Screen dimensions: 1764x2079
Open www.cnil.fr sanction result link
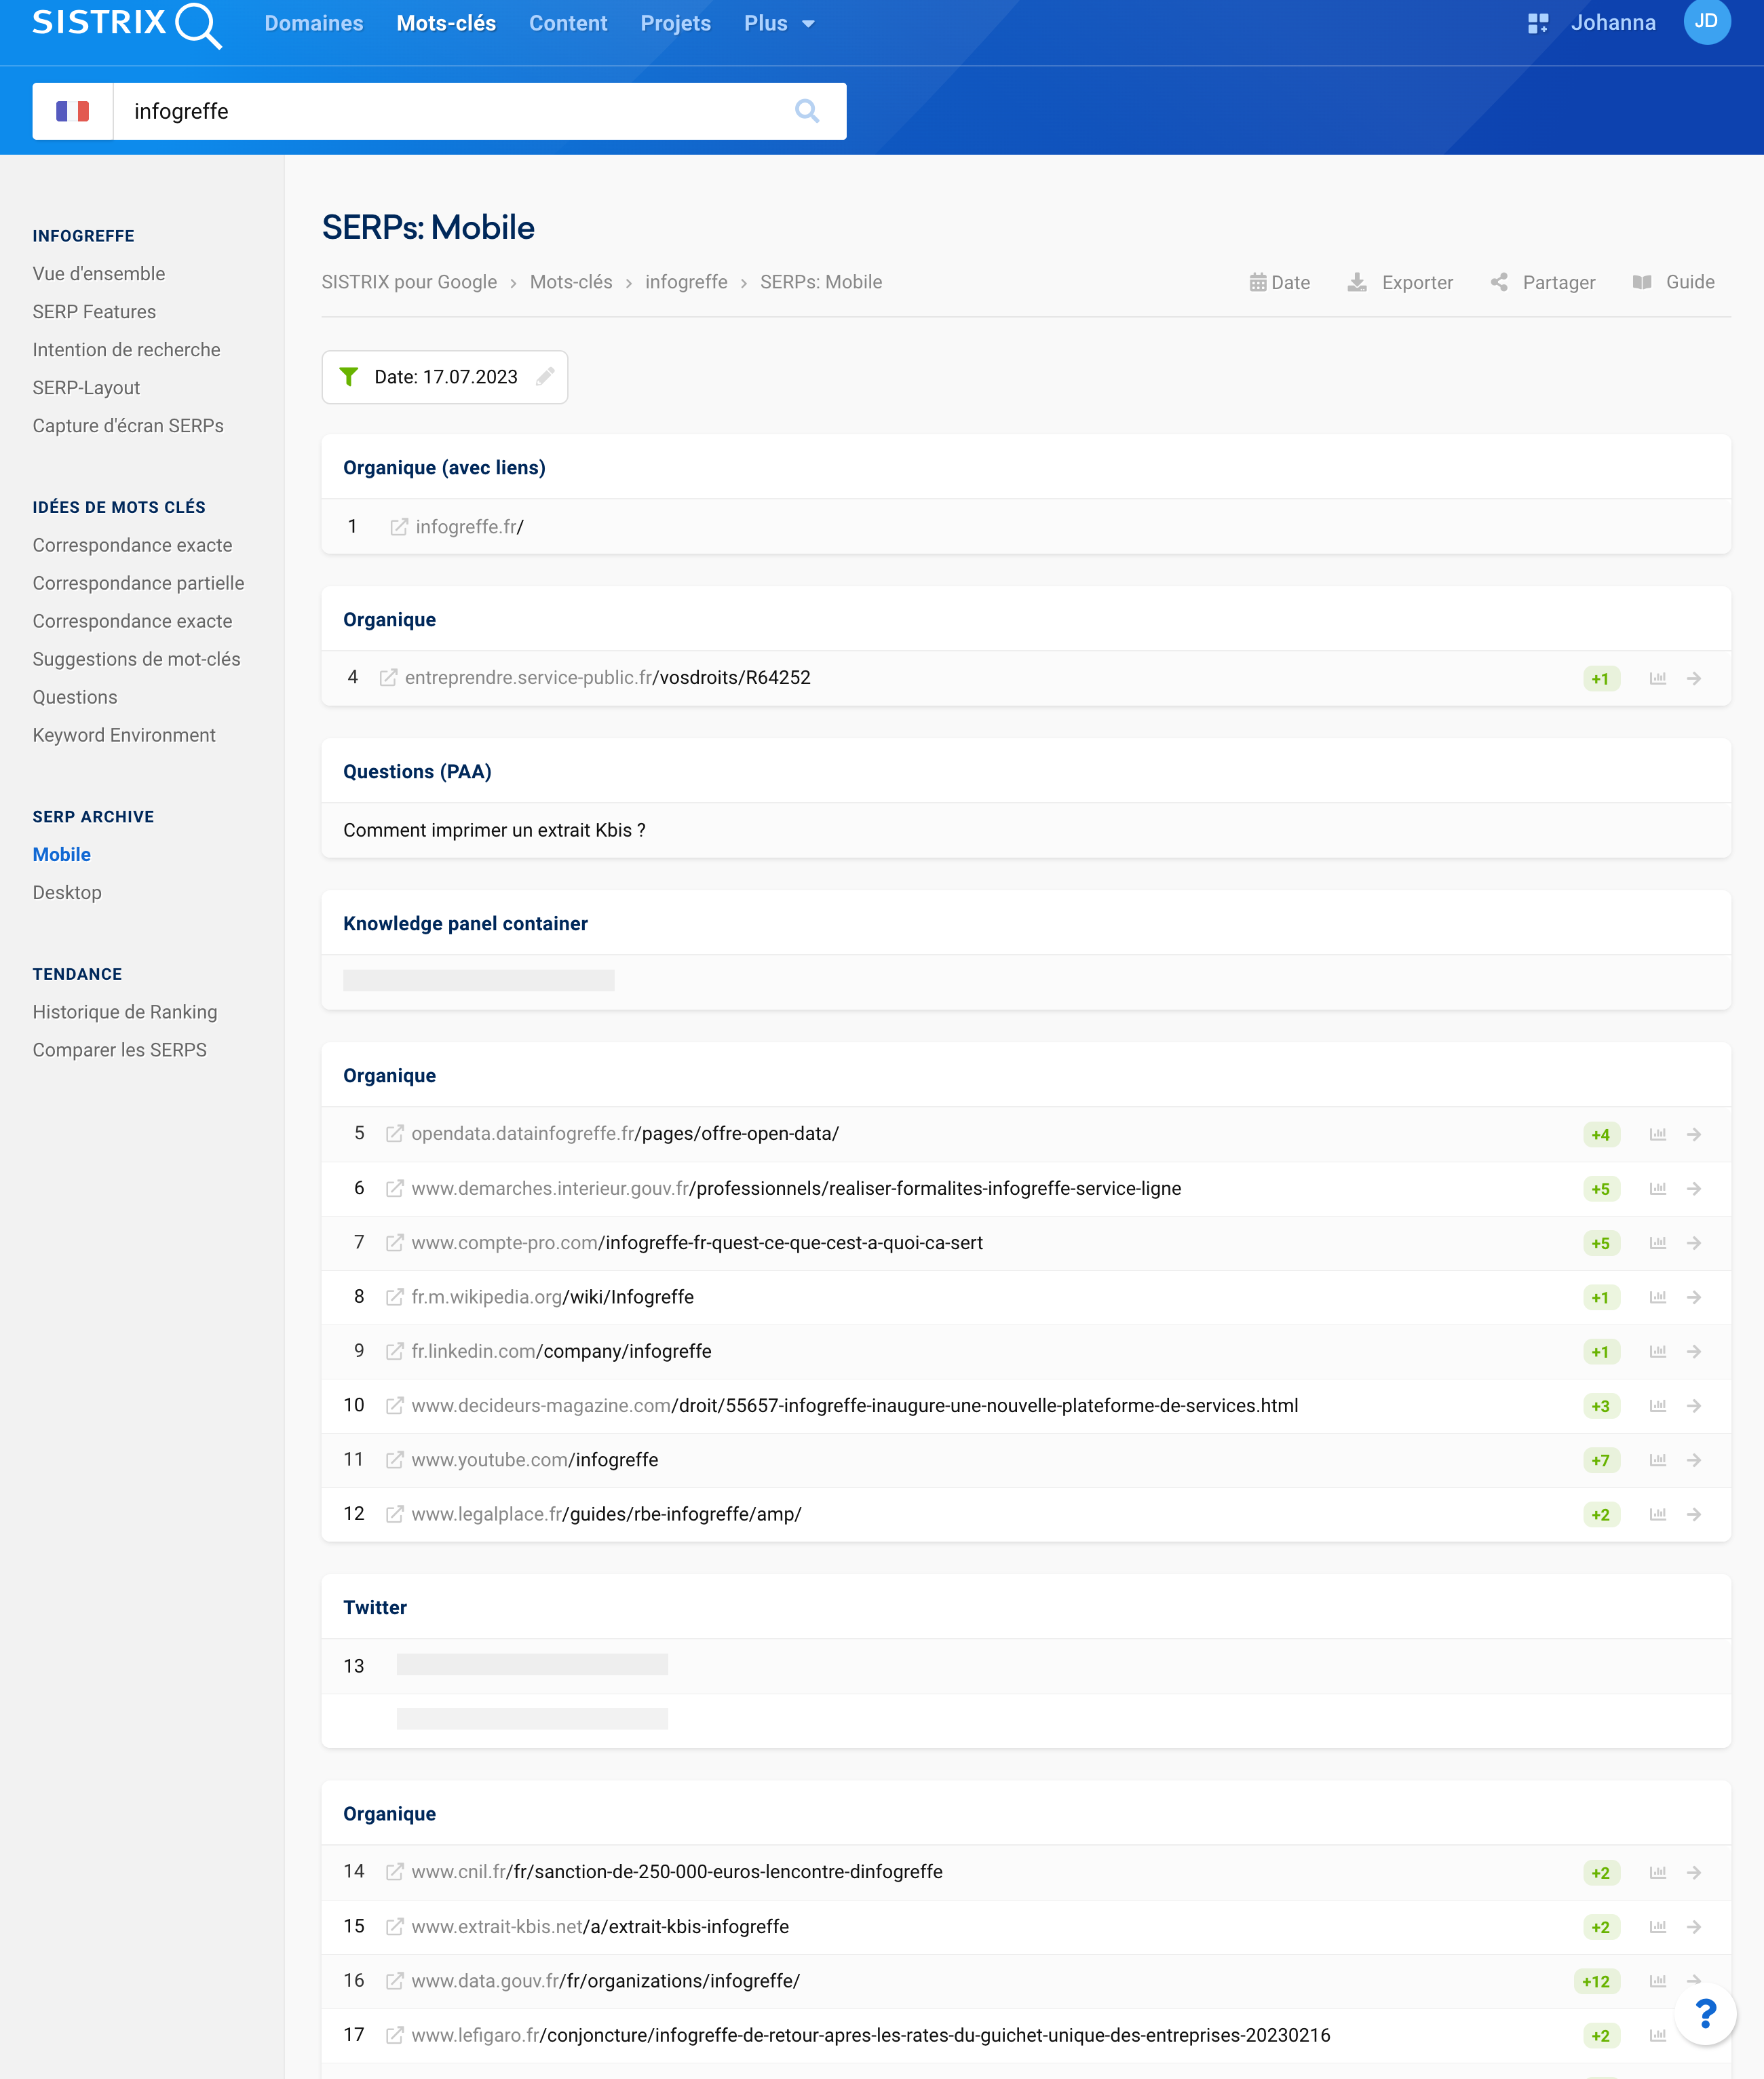(677, 1872)
